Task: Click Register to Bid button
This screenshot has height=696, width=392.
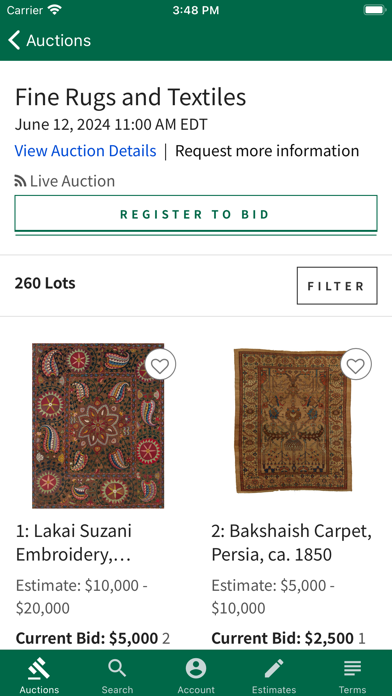Action: (196, 214)
